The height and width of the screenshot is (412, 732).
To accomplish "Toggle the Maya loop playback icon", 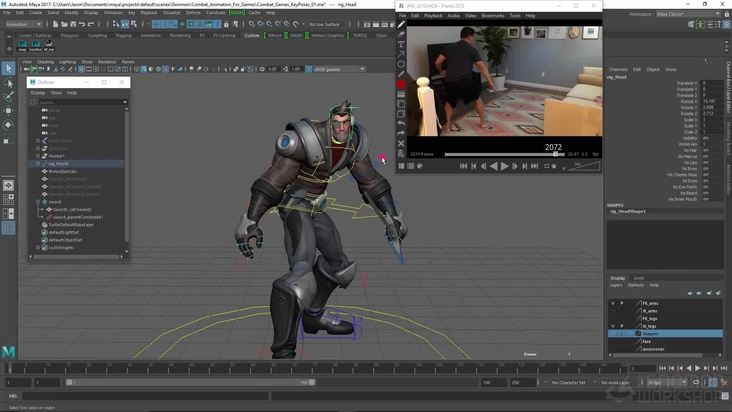I will point(696,382).
